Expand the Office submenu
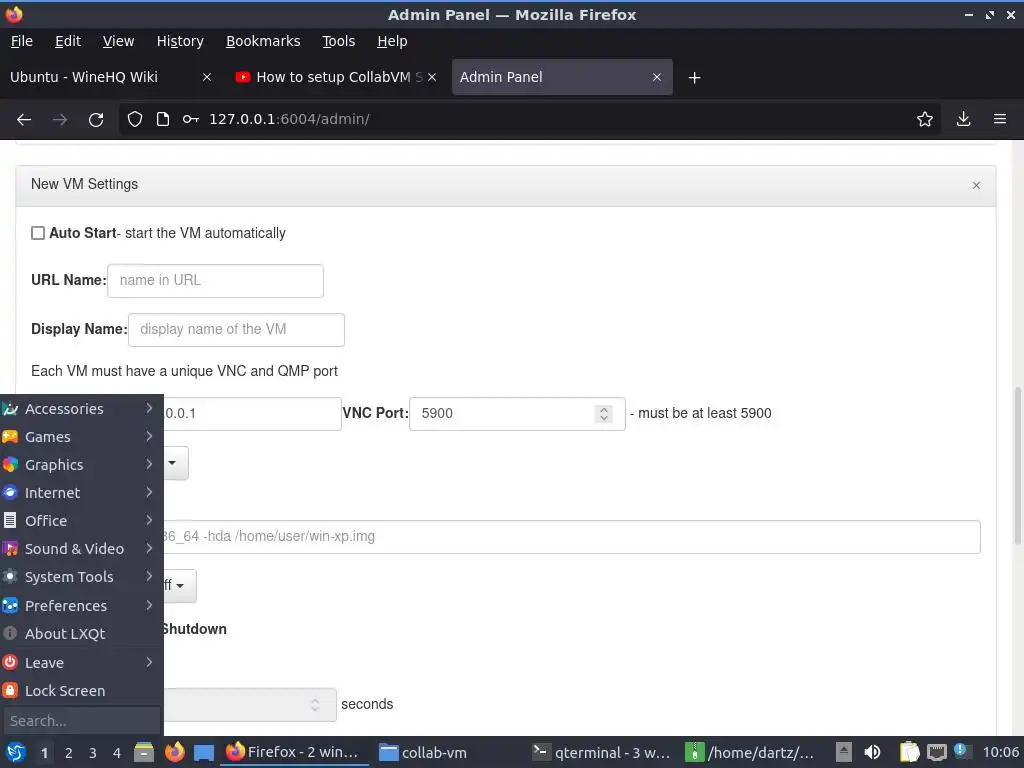 (82, 521)
